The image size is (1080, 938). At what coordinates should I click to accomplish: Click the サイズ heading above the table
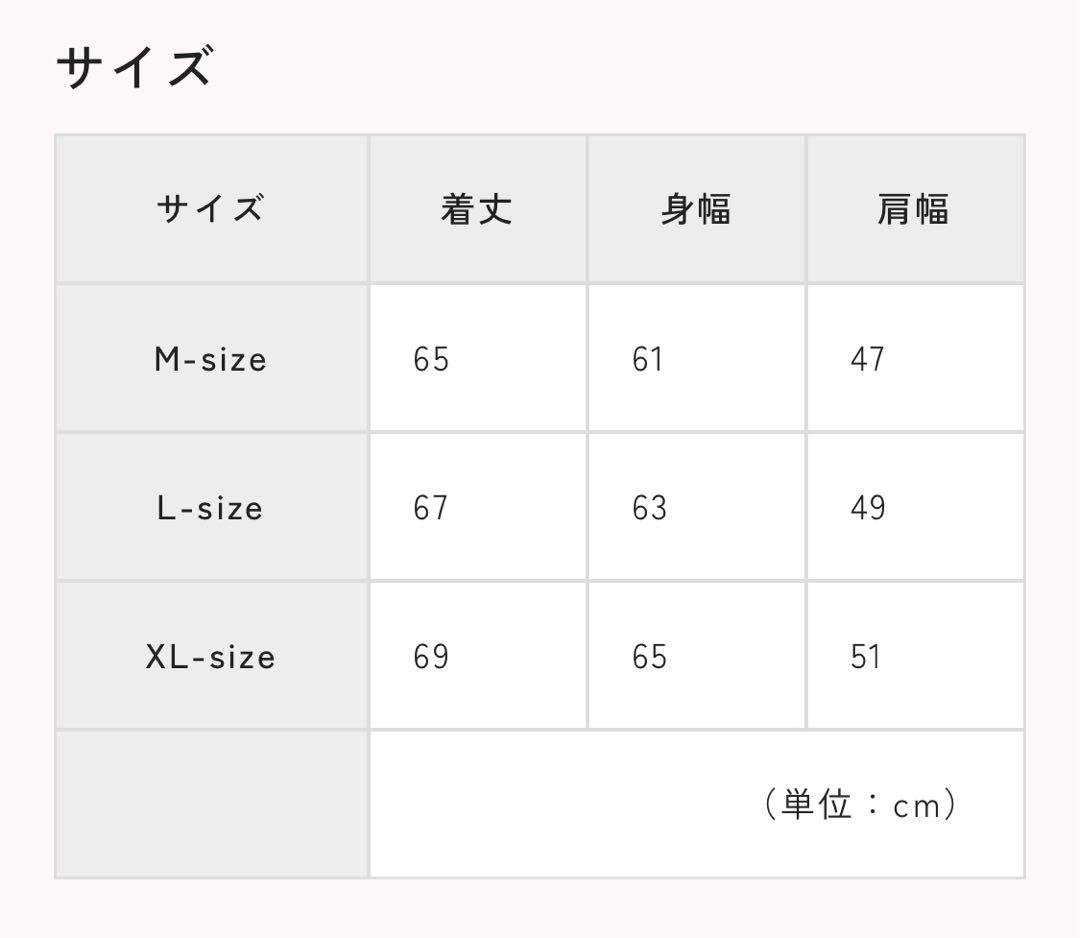(134, 68)
